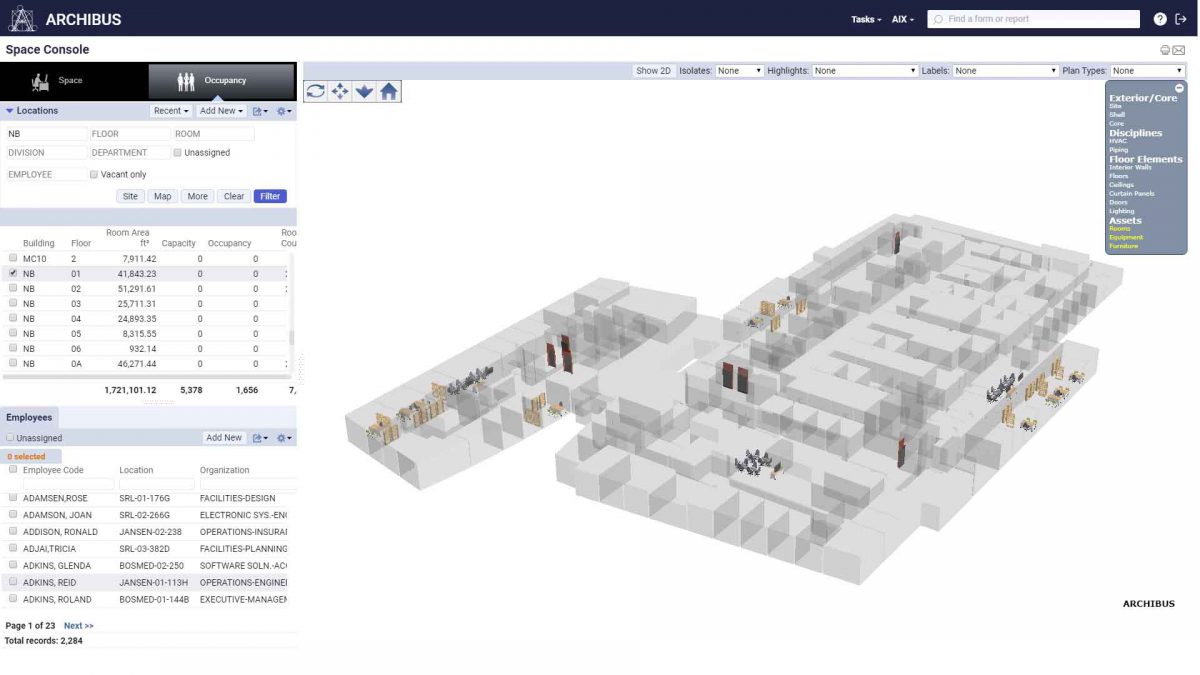Click the Space tab desk icon
1200x675 pixels.
41,81
